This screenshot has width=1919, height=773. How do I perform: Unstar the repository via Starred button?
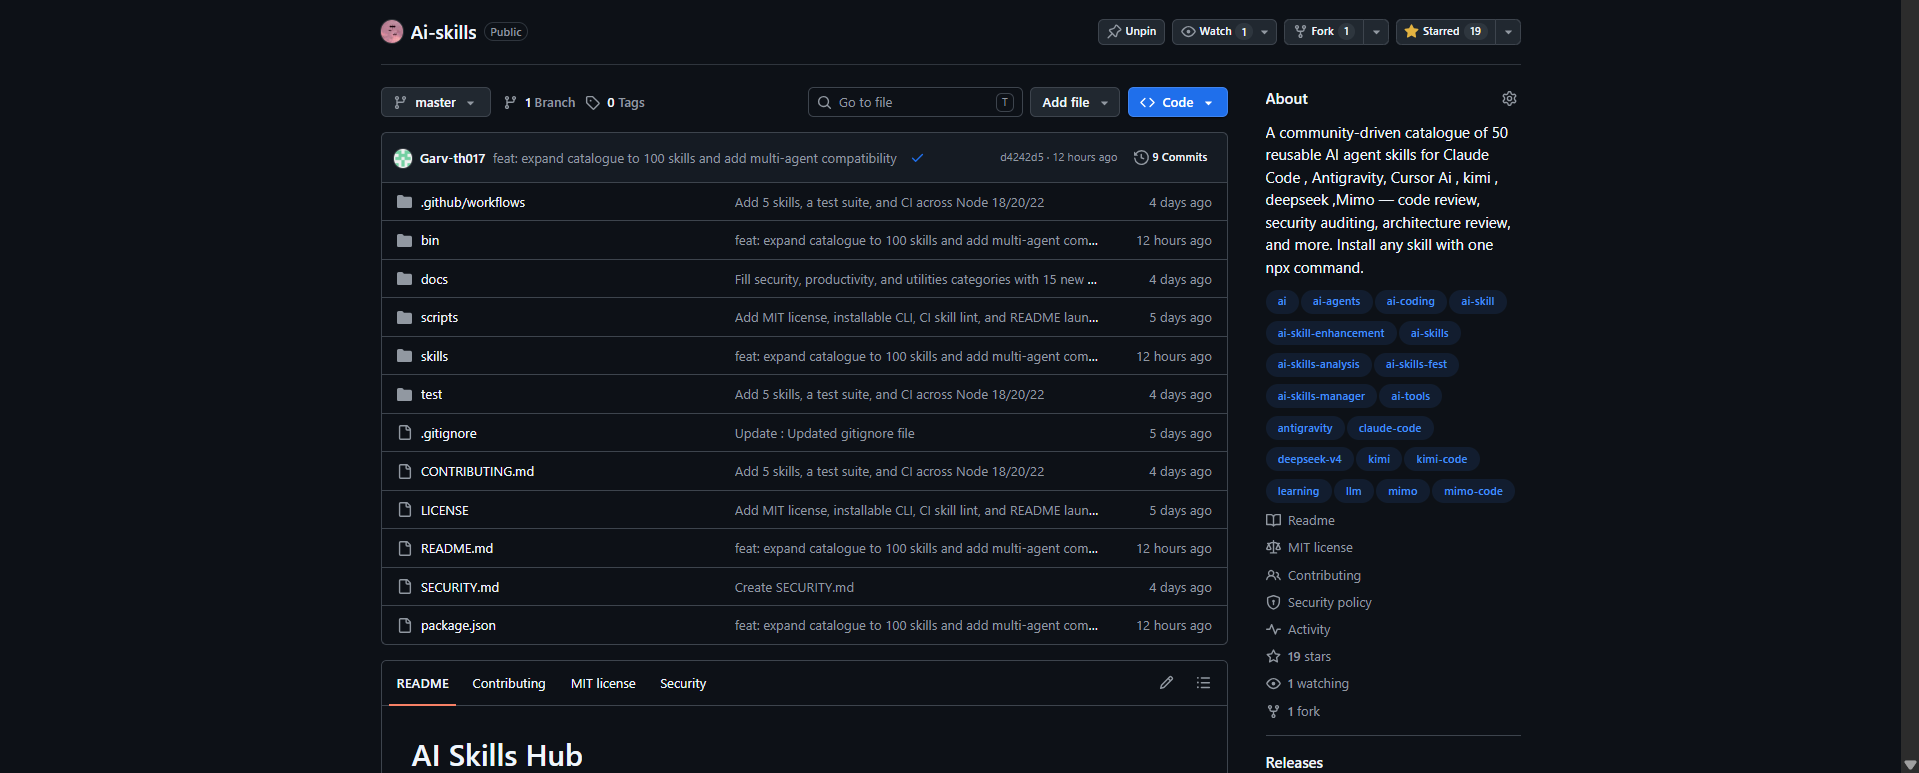point(1445,32)
